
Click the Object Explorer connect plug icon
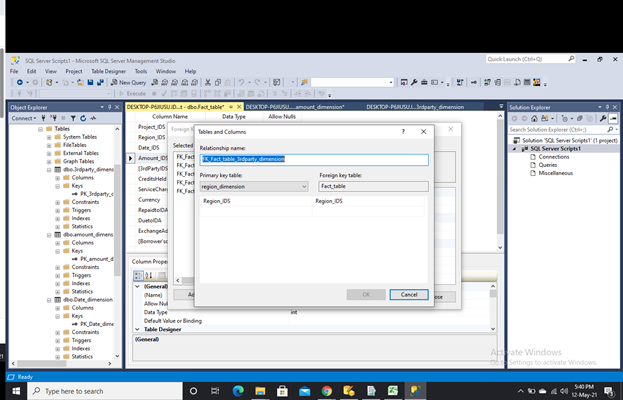[43, 118]
